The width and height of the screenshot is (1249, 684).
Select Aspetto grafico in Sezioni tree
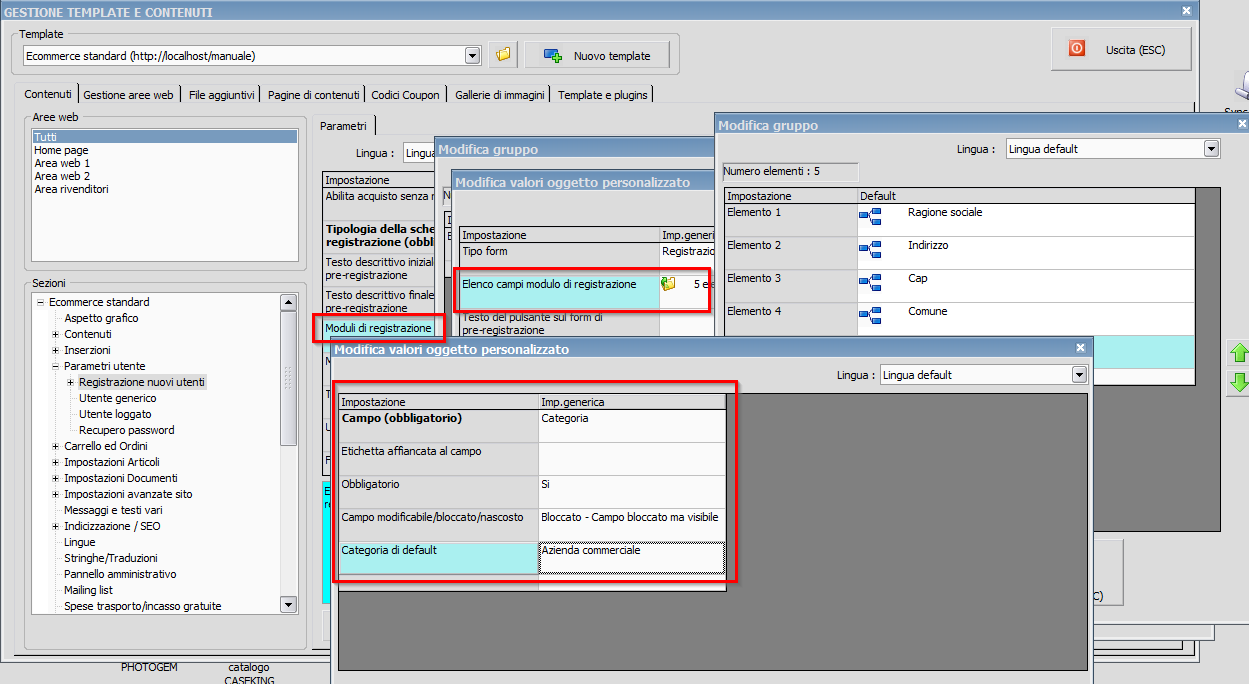[x=101, y=318]
